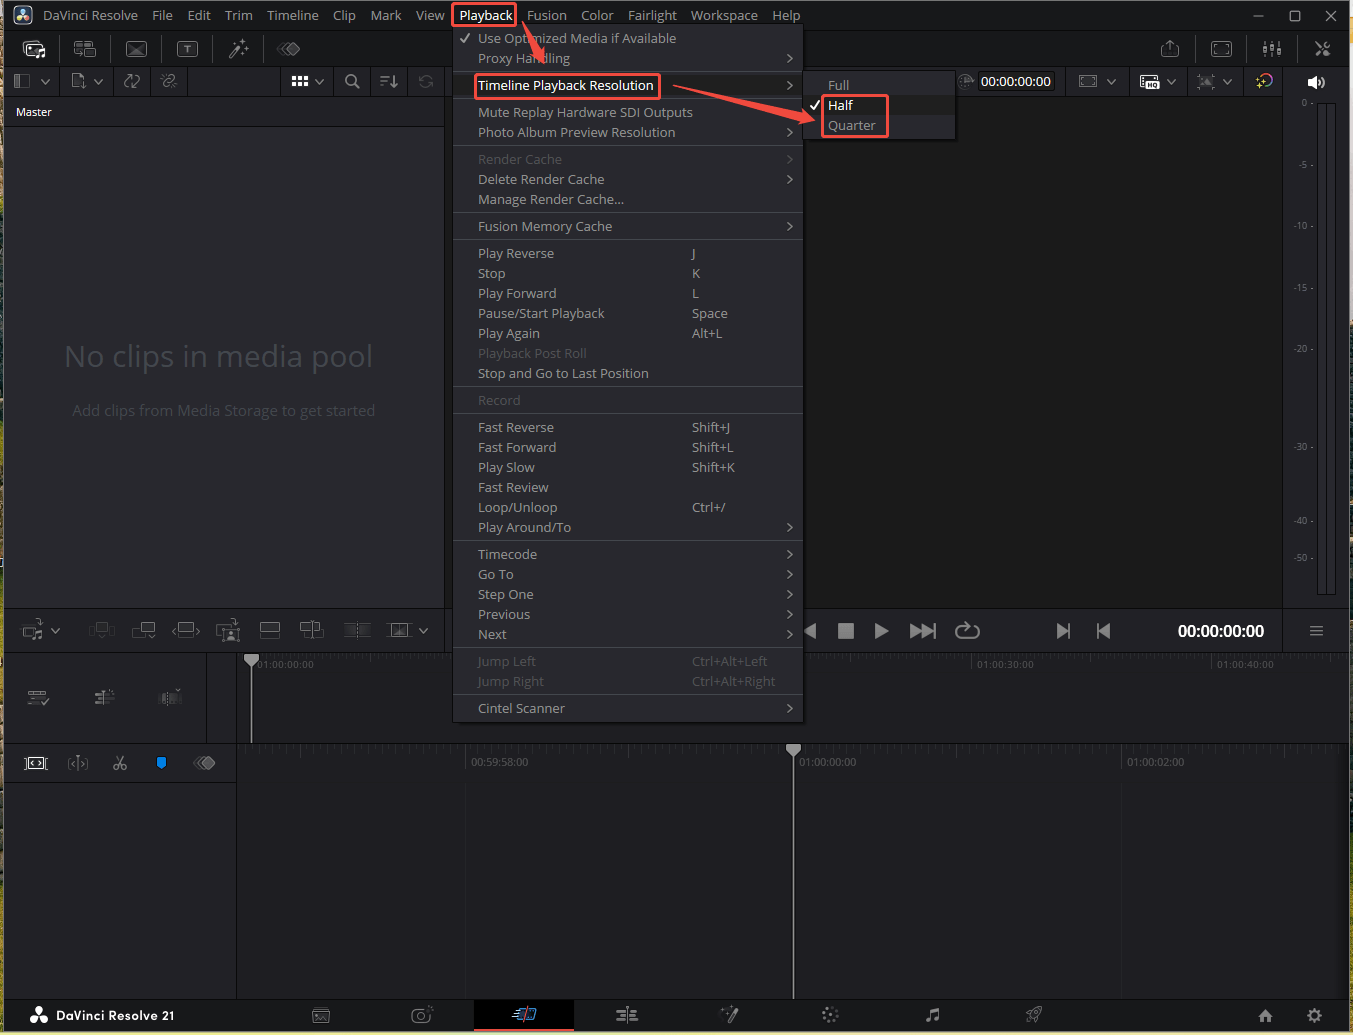This screenshot has width=1353, height=1035.
Task: Select the Master bin label
Action: tap(34, 112)
